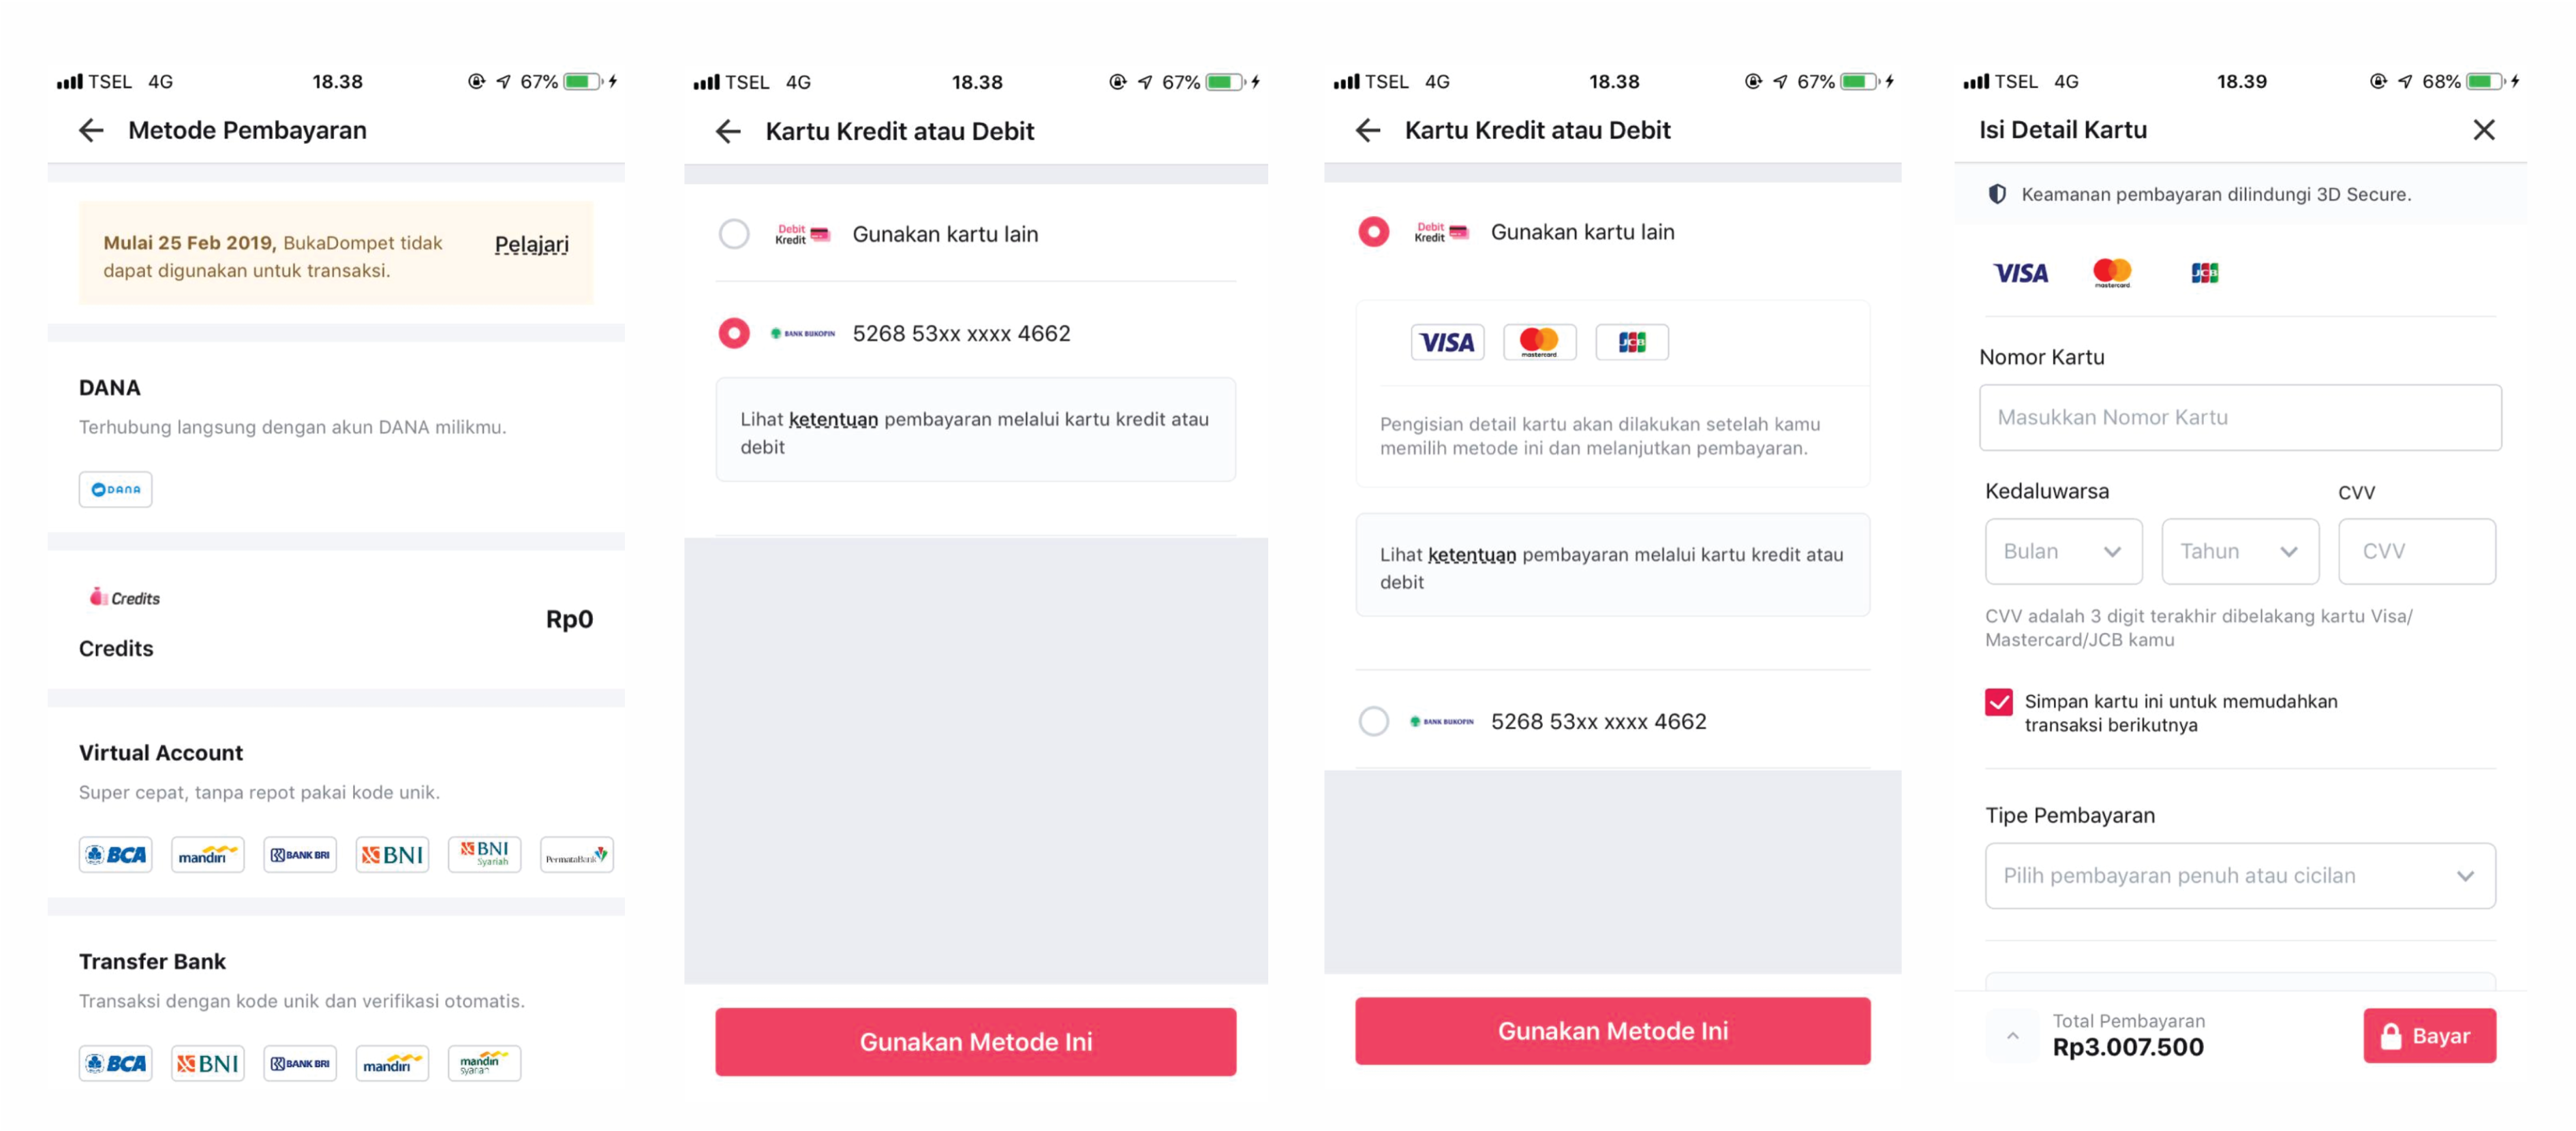Viewport: 2576px width, 1131px height.
Task: Select Mandiri Syariah bank transfer logo
Action: tap(484, 1063)
